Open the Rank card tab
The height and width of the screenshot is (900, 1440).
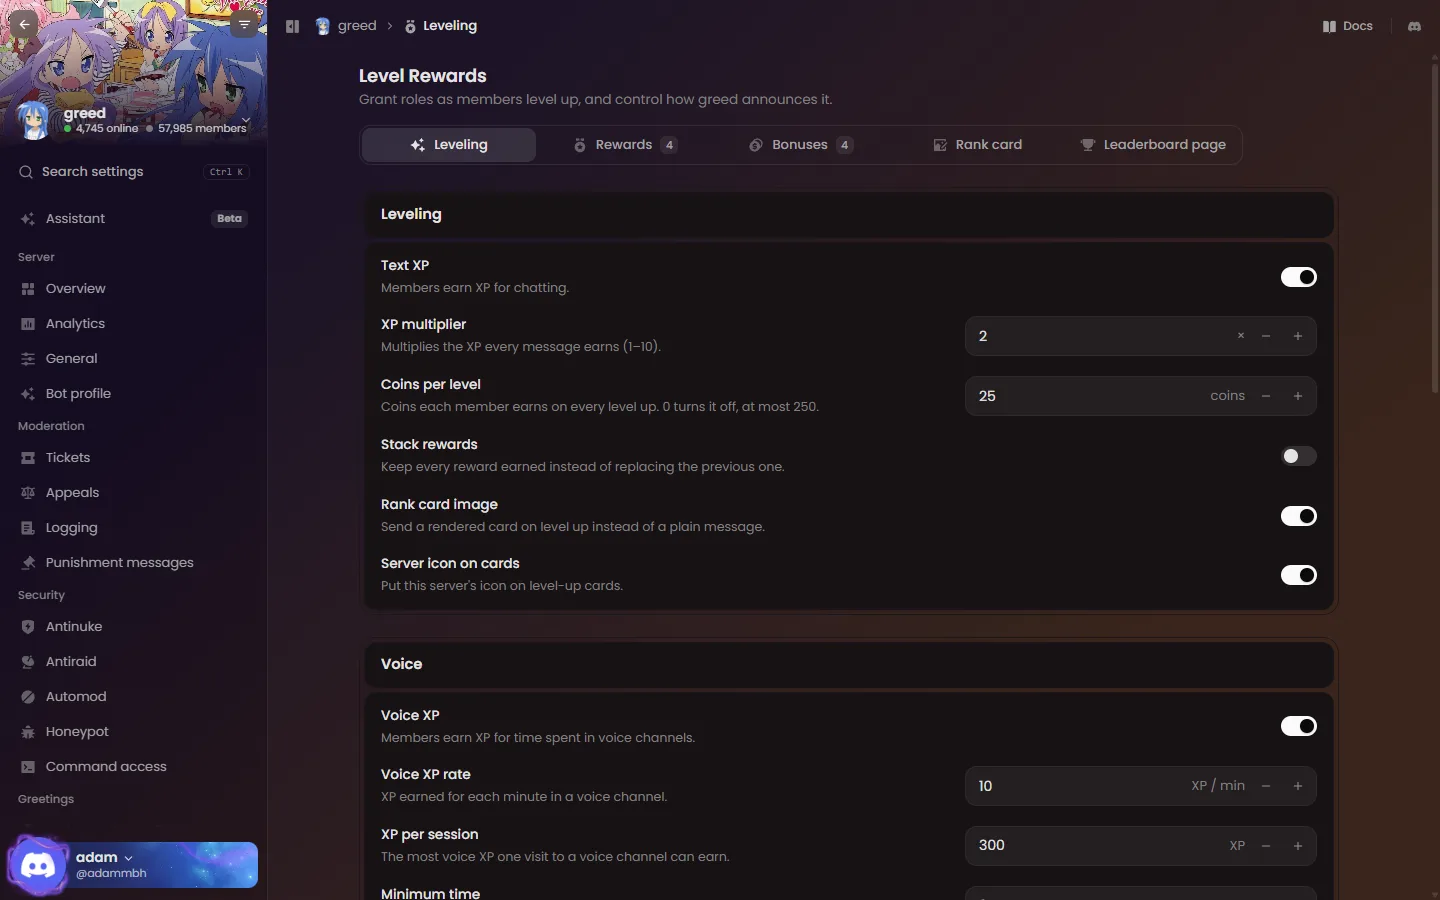click(977, 145)
